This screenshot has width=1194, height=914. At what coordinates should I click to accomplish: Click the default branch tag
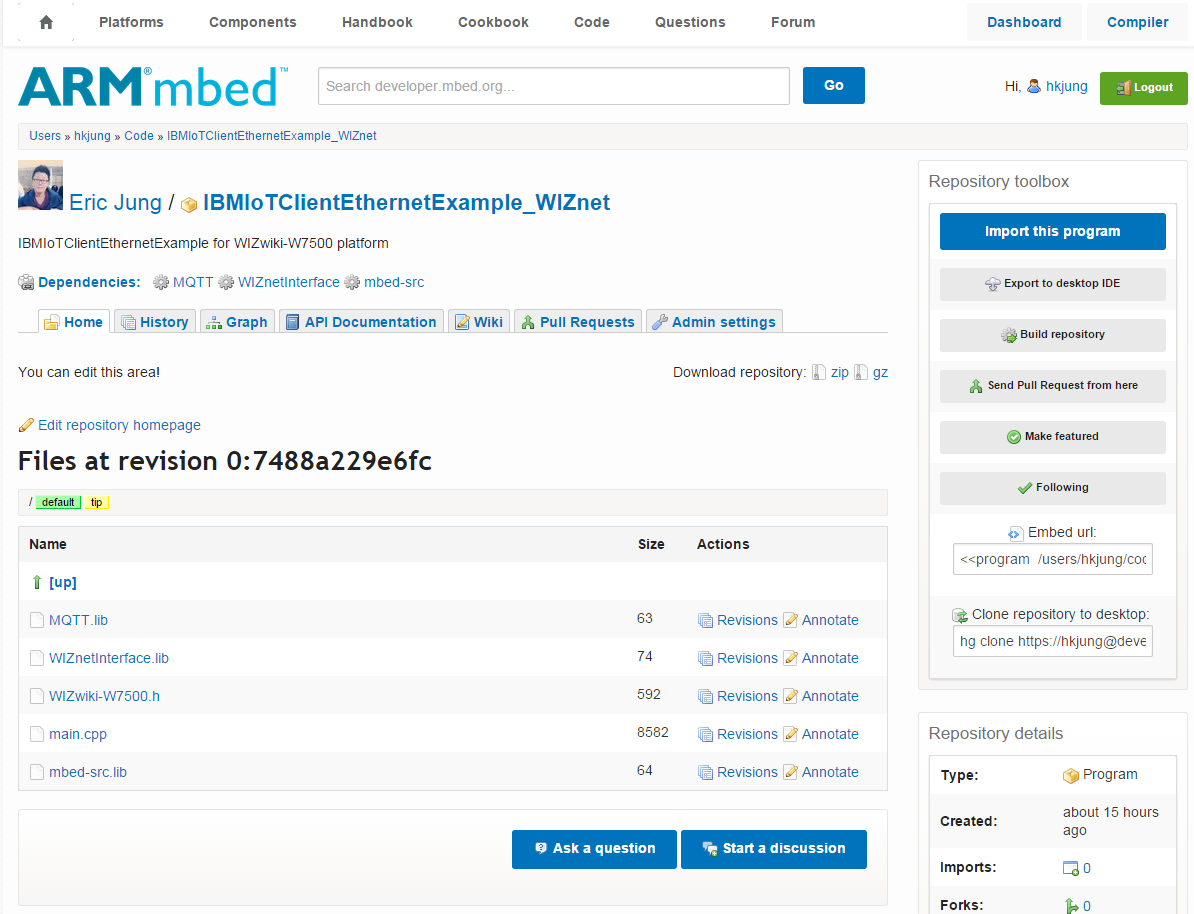point(58,502)
